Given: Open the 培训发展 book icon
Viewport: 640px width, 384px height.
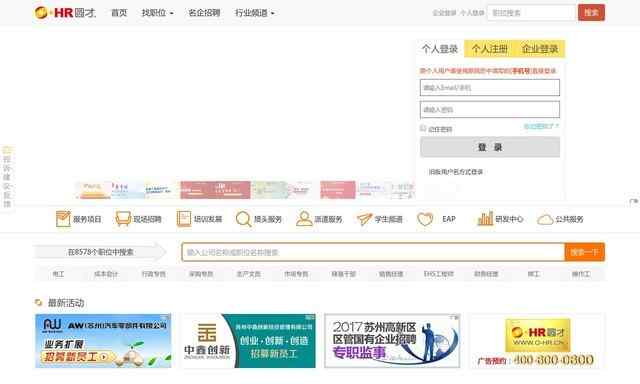Looking at the screenshot, I should 184,219.
